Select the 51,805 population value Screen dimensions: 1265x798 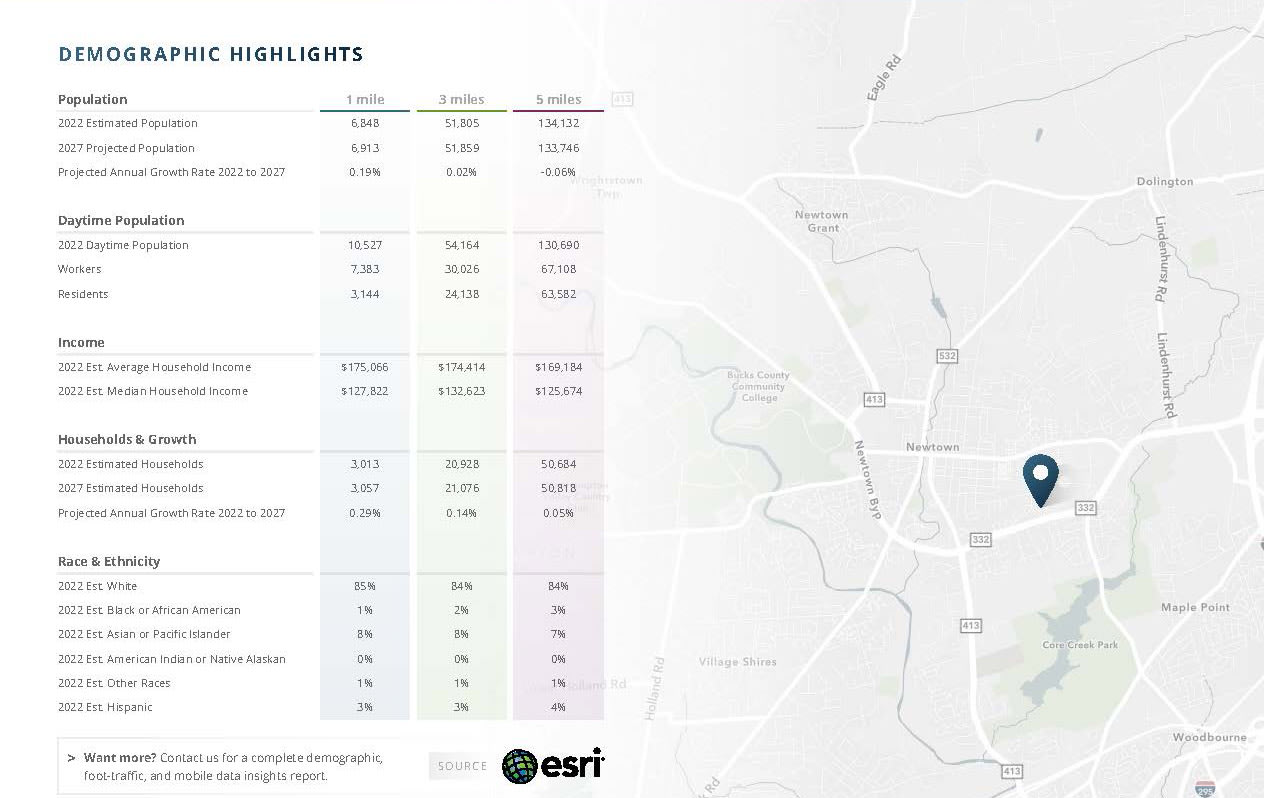click(x=461, y=123)
